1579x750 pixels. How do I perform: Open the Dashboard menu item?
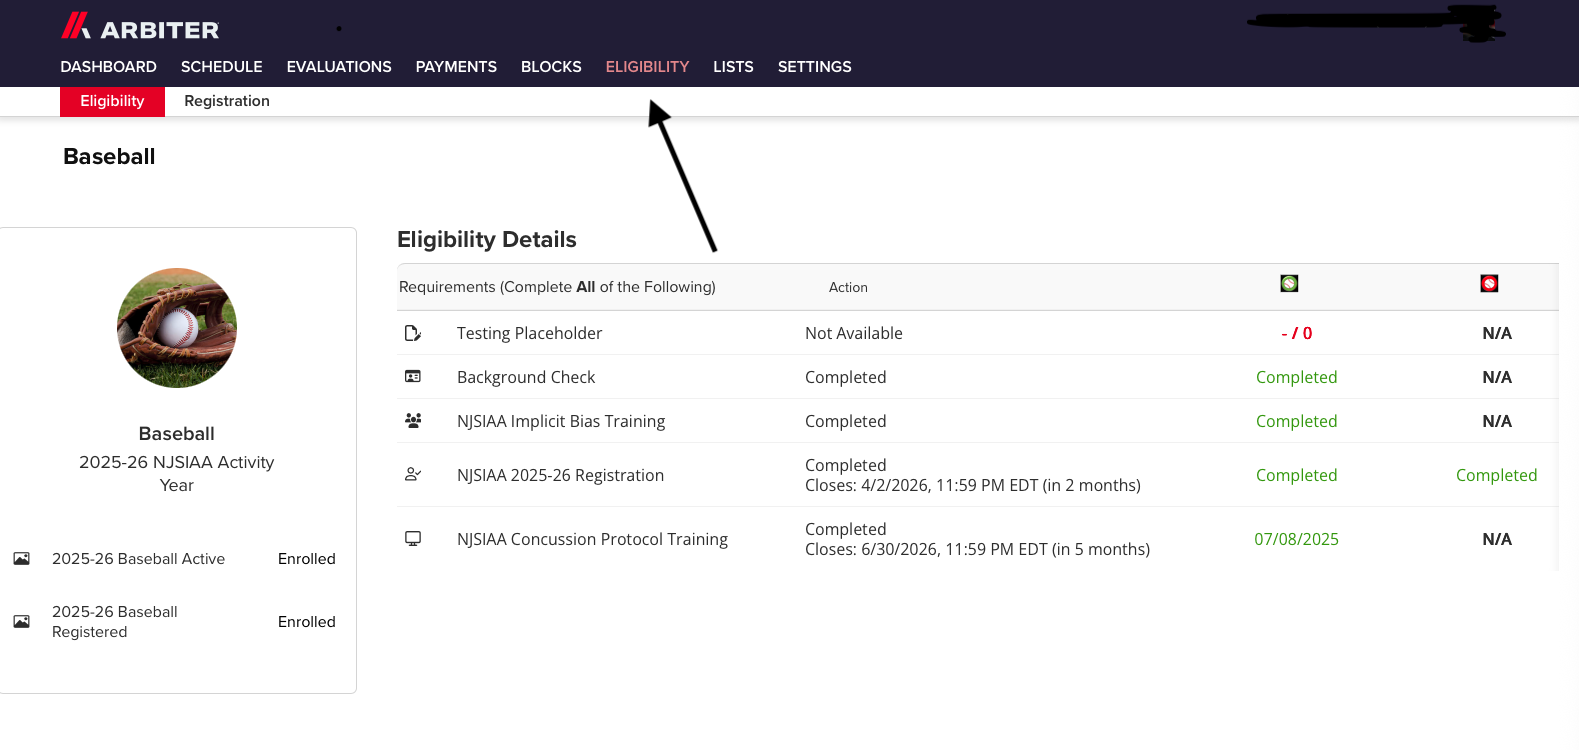pos(108,67)
